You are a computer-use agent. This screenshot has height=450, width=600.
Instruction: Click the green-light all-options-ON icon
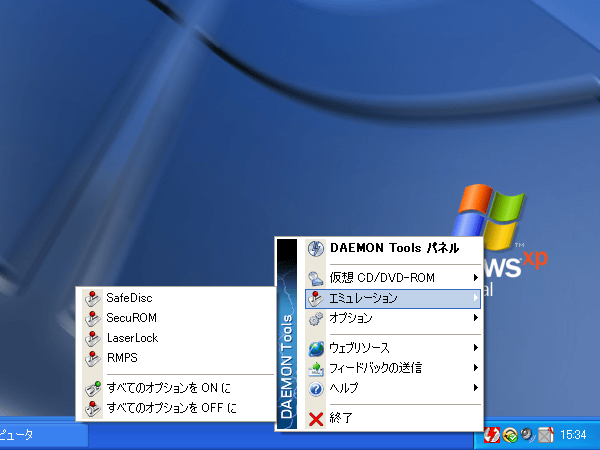point(92,389)
